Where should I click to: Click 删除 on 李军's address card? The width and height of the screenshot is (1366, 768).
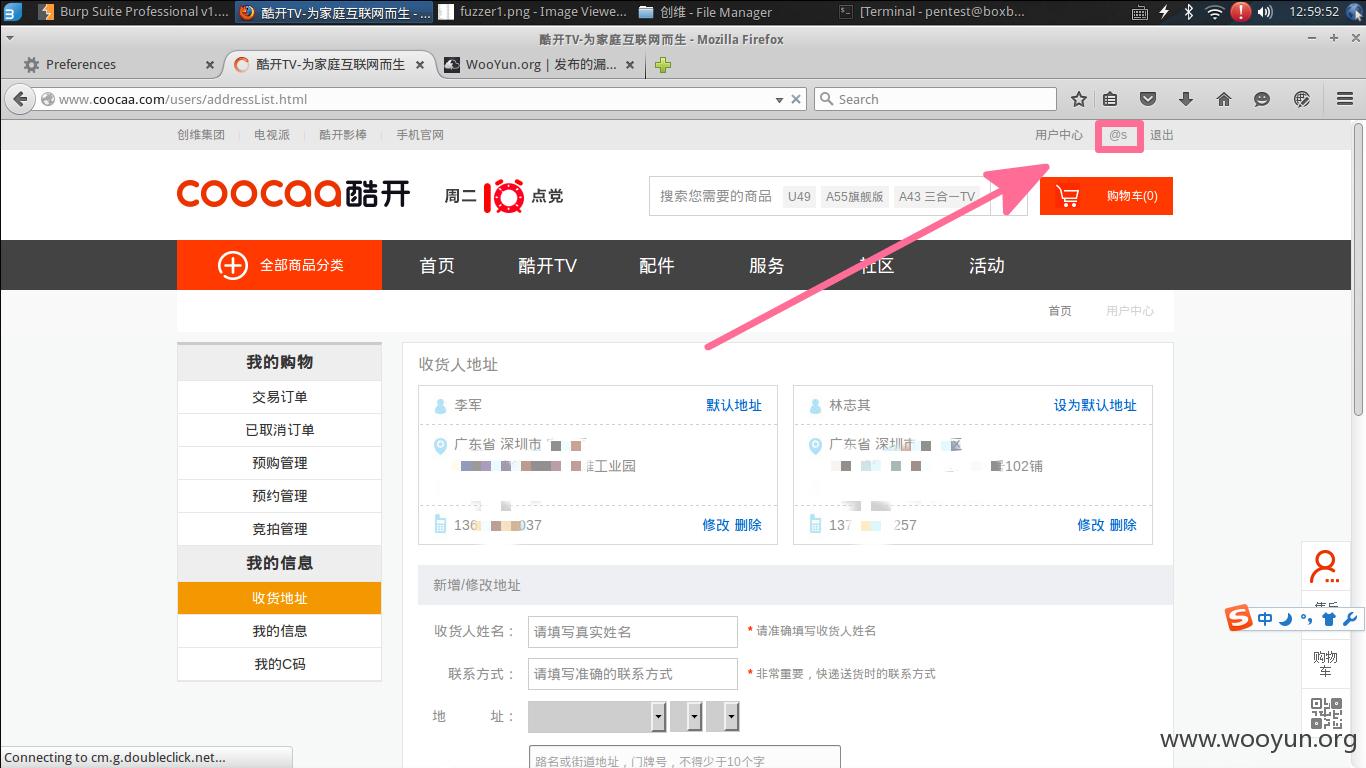[748, 525]
